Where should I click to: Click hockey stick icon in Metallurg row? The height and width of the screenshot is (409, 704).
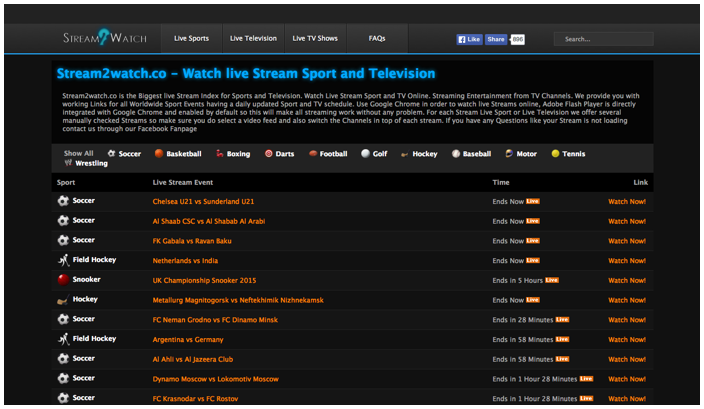[x=63, y=300]
